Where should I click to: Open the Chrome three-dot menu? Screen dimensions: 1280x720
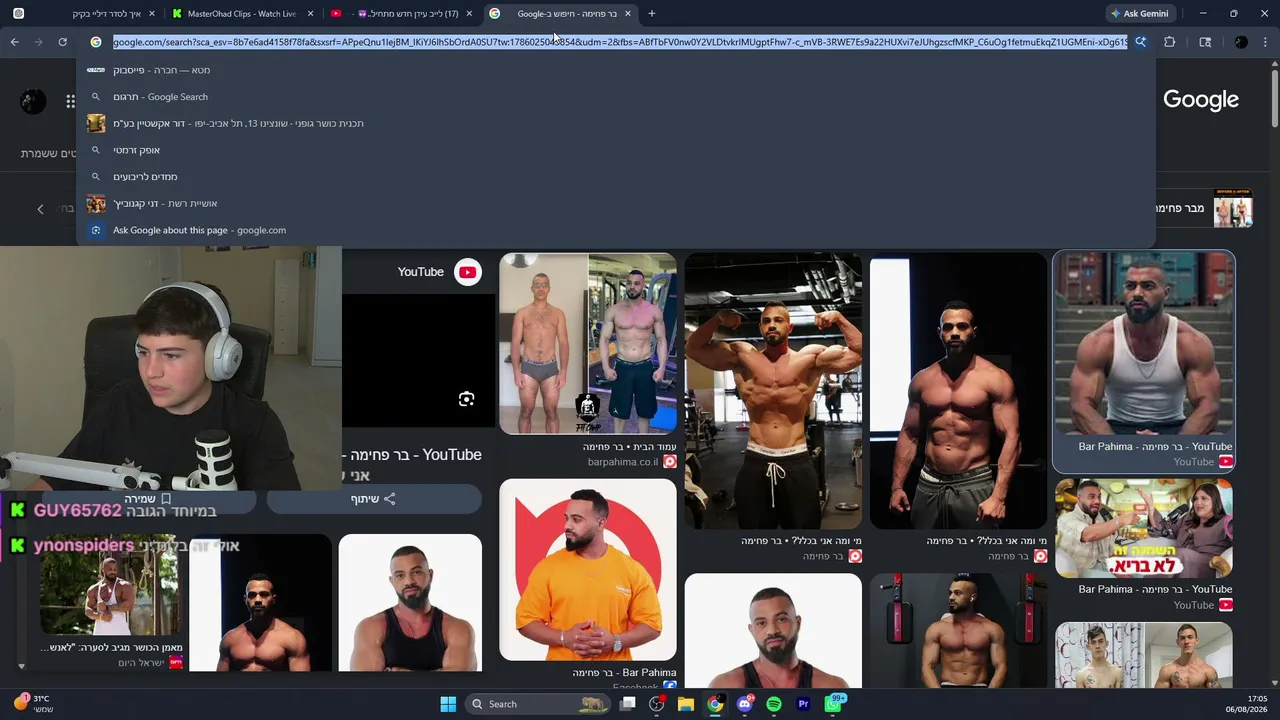[1267, 42]
